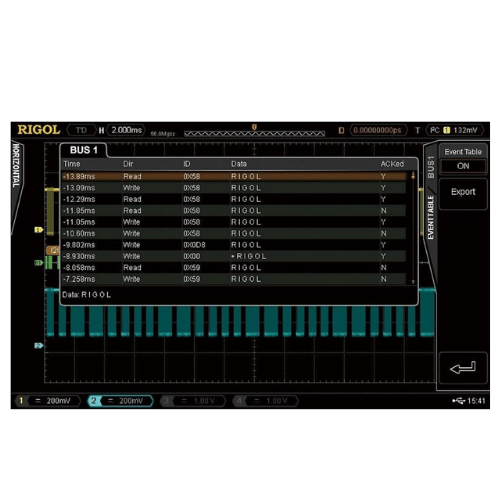Toggle Event Table ON setting

pyautogui.click(x=463, y=166)
